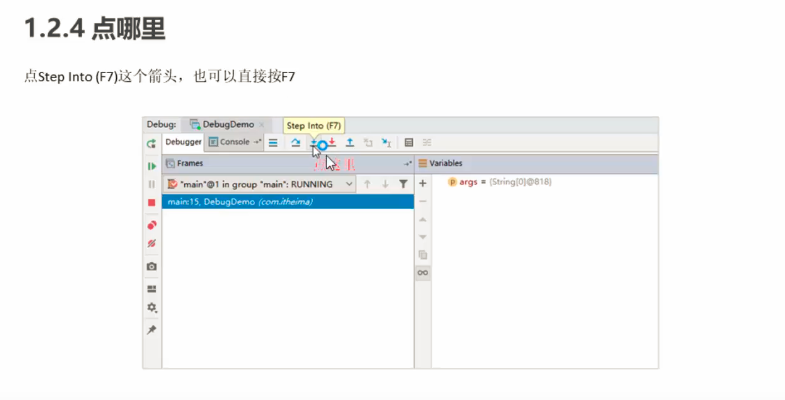Click the Move Watch Up triangle
Screen dimensions: 785x400
[423, 219]
